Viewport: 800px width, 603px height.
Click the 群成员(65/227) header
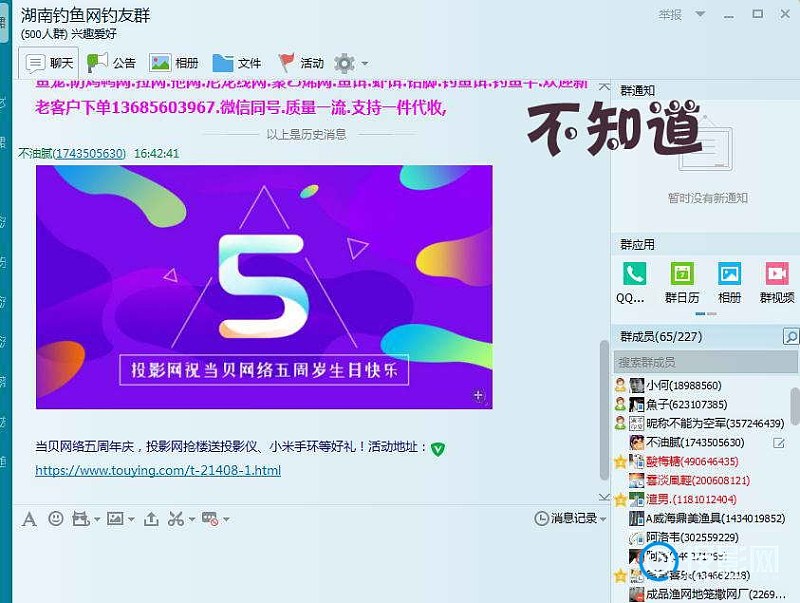[x=661, y=337]
